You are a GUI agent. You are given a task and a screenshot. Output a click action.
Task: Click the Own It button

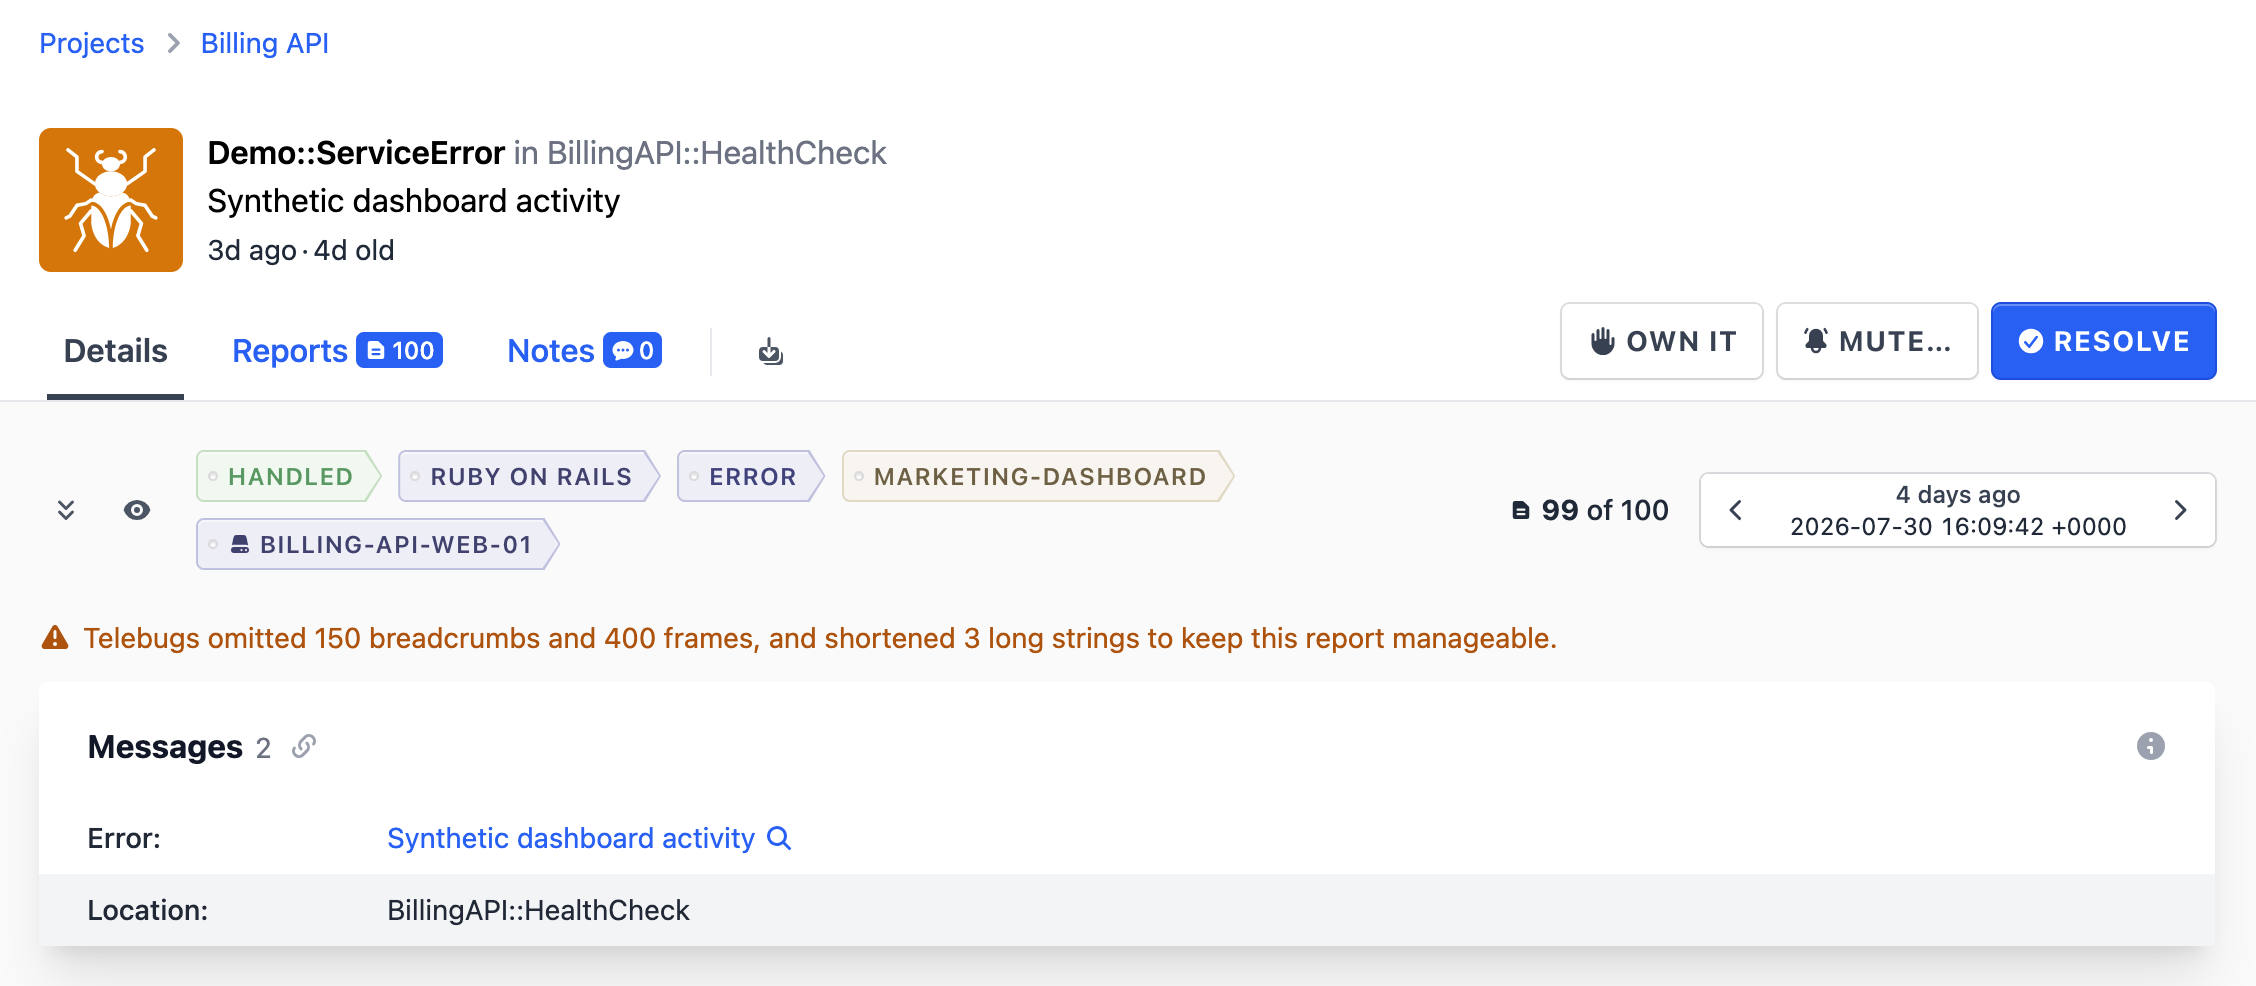1662,341
